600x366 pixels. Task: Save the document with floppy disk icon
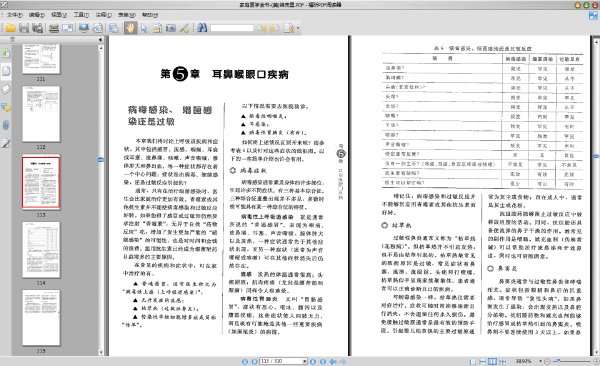point(24,28)
